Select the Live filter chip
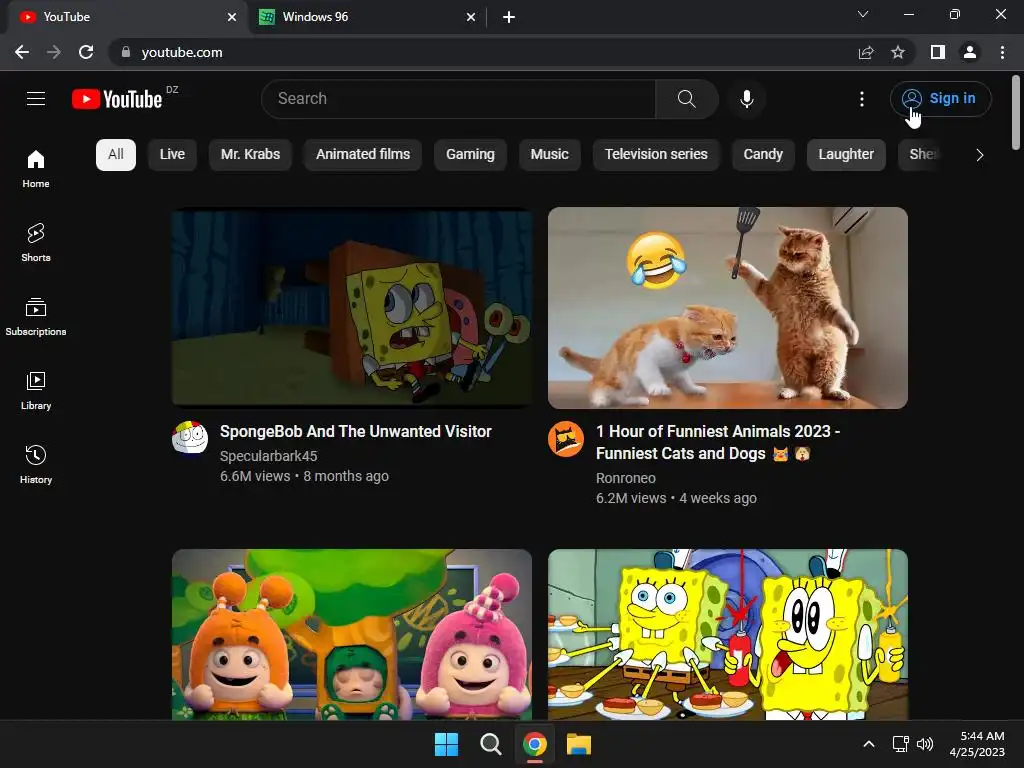Viewport: 1024px width, 768px height. pos(172,155)
